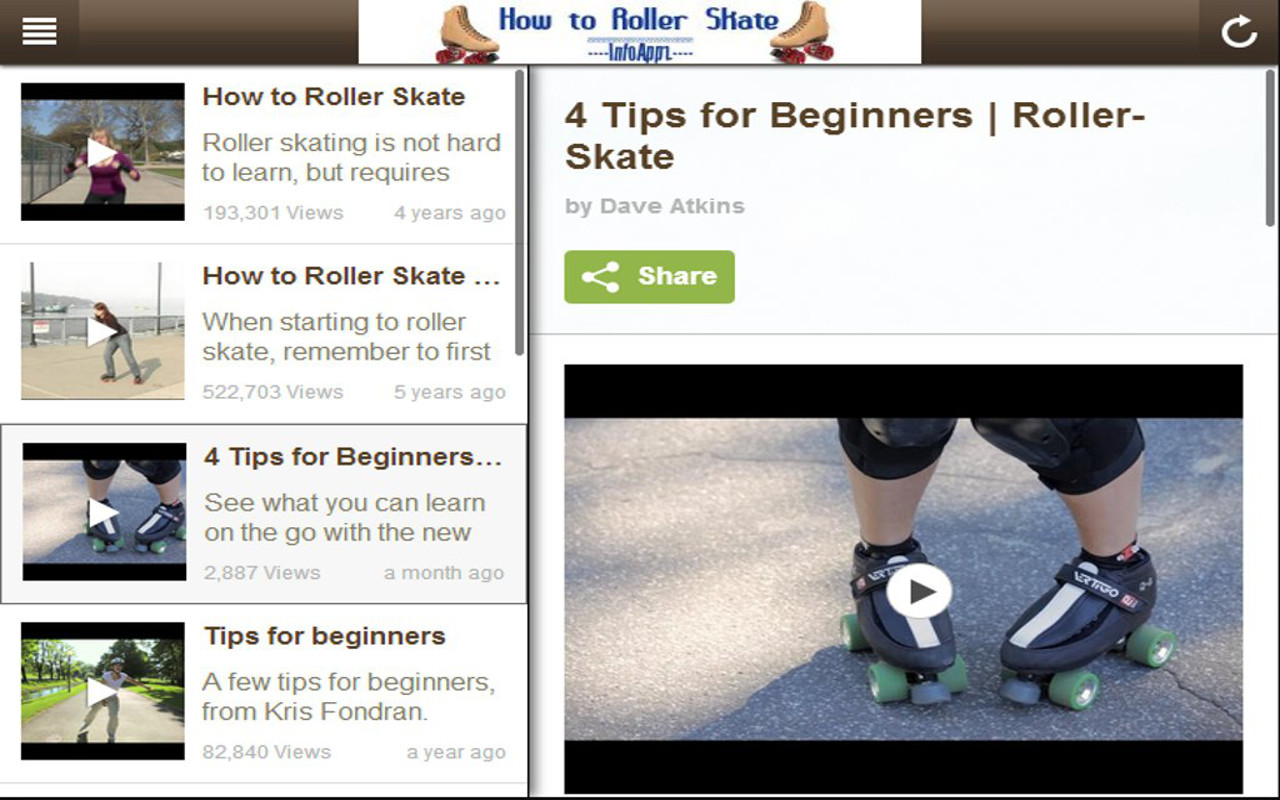The width and height of the screenshot is (1280, 800).
Task: Click the share icon inside Share button
Action: pyautogui.click(x=601, y=277)
